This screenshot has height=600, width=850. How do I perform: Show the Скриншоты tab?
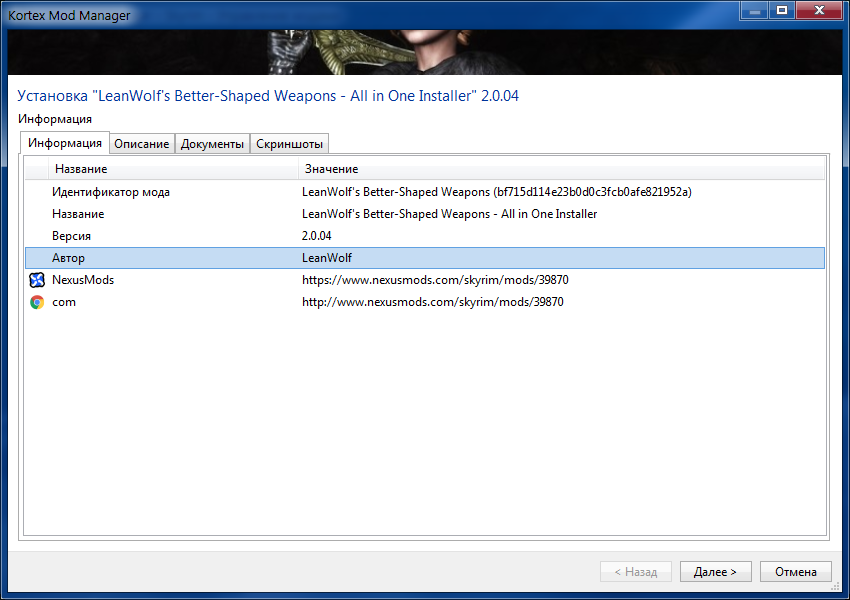(289, 144)
